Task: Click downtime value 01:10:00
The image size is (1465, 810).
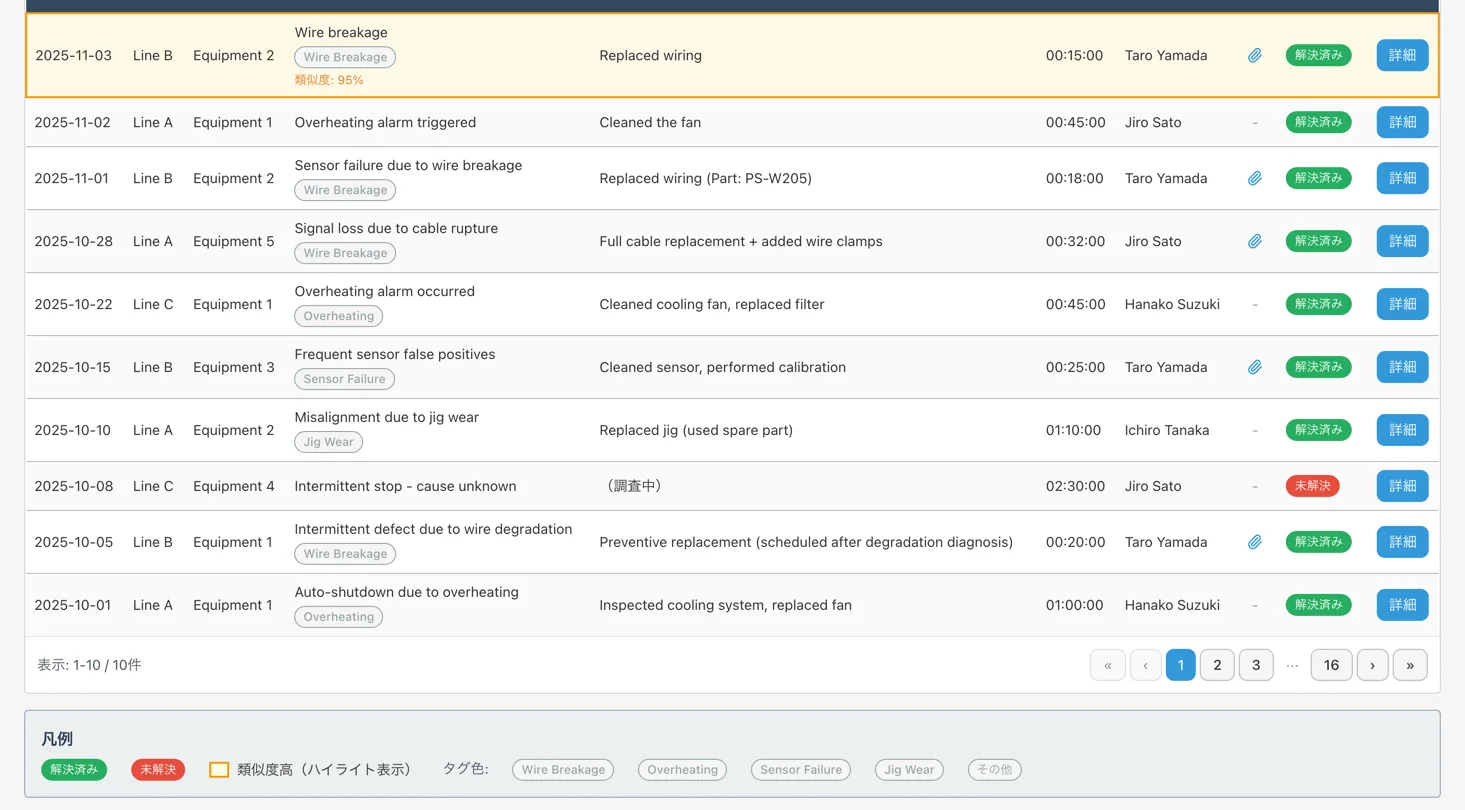Action: pos(1073,430)
